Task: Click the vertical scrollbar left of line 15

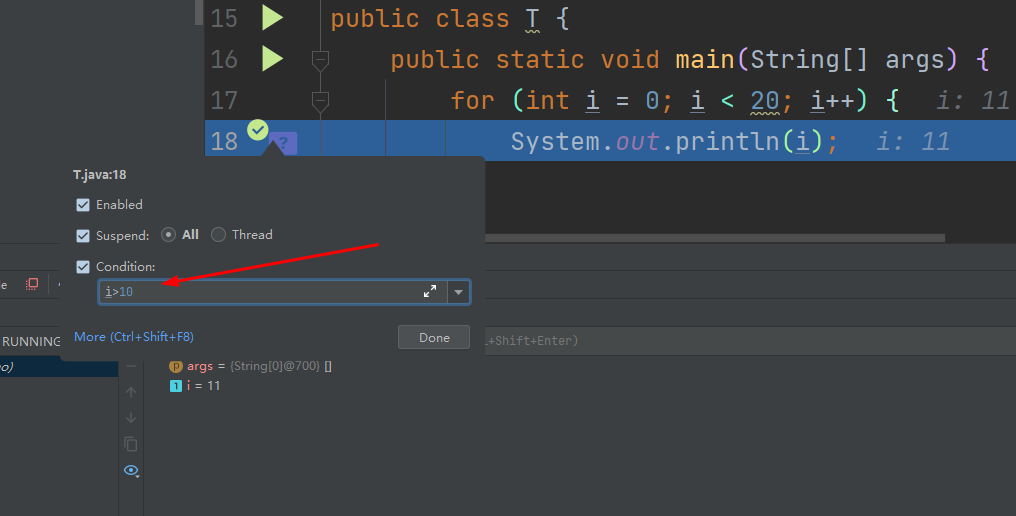Action: click(x=199, y=13)
